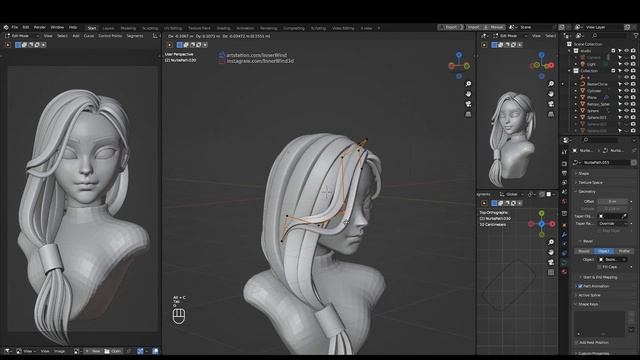Click the first blue select-mode icon in main viewport header
Viewport: 640px width, 360px height.
180,45
